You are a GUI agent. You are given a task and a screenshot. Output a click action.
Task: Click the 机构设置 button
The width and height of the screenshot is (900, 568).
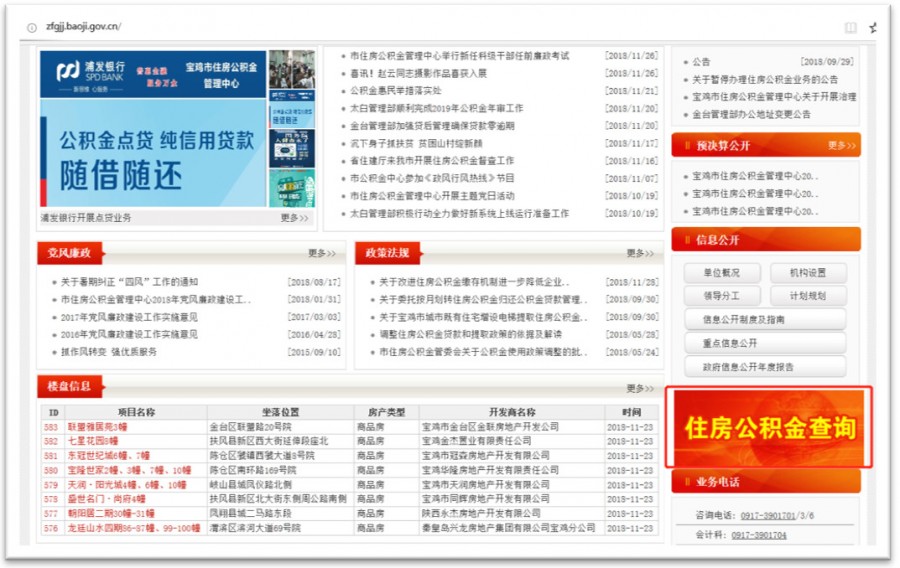(x=807, y=273)
